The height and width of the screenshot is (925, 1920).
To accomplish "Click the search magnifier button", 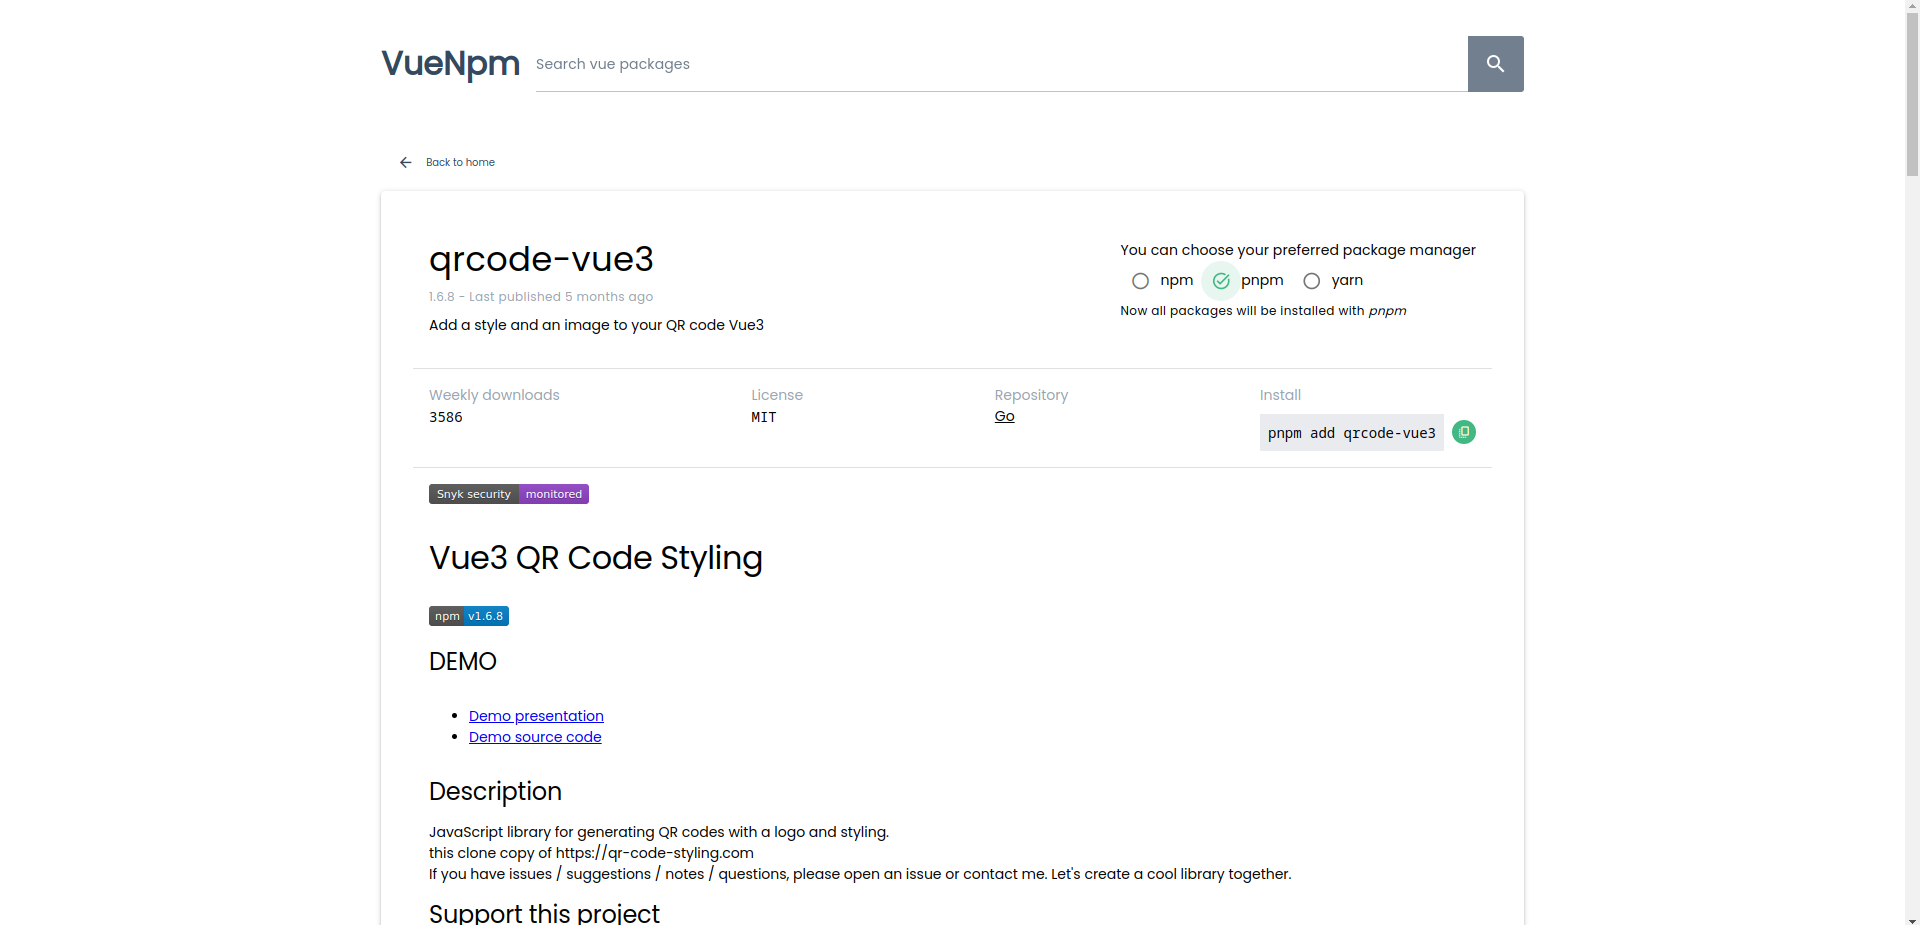I will point(1495,64).
